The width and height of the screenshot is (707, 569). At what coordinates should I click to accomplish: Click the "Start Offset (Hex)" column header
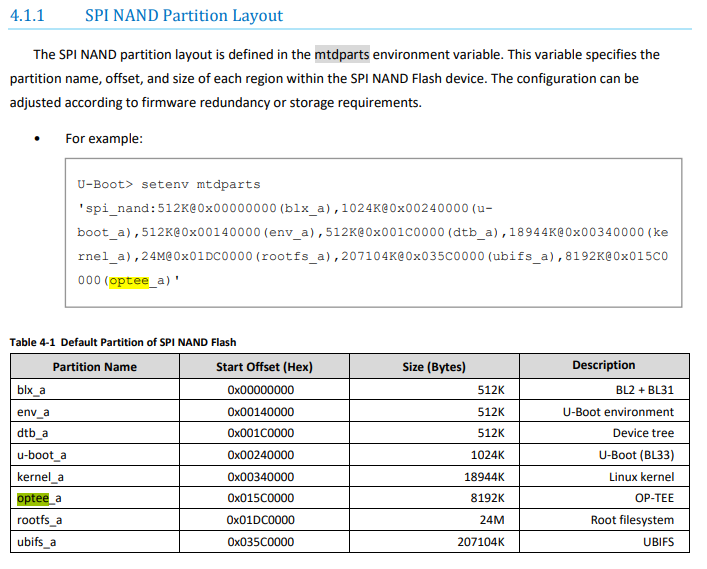point(265,366)
